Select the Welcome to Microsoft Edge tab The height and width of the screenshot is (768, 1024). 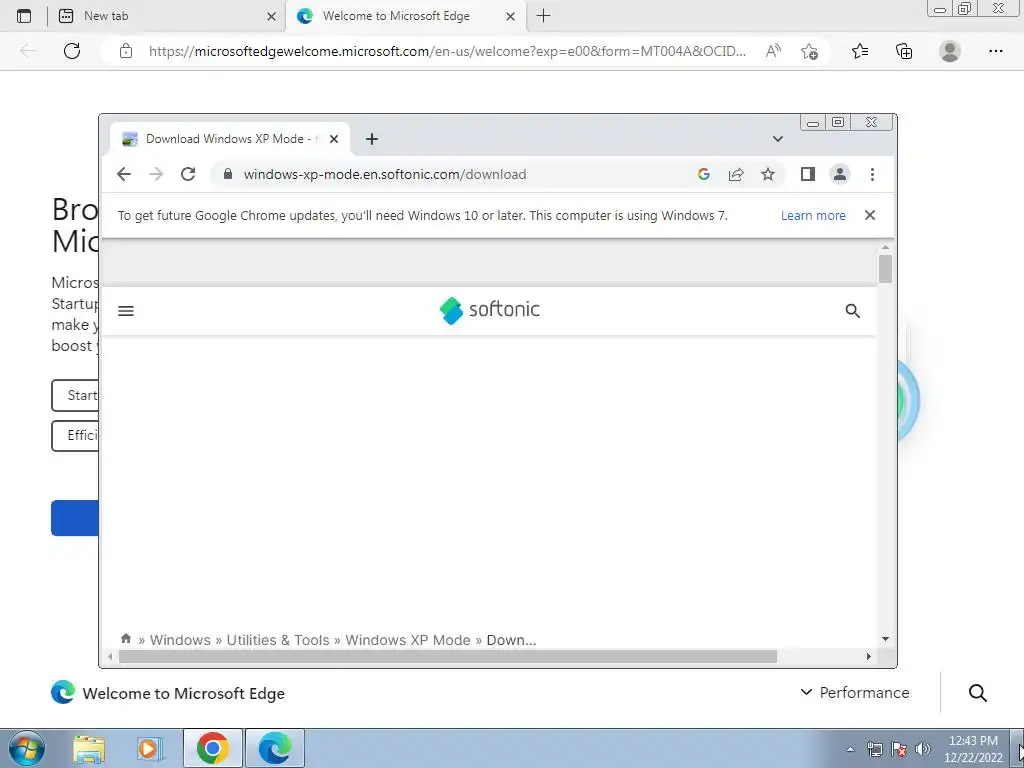404,16
